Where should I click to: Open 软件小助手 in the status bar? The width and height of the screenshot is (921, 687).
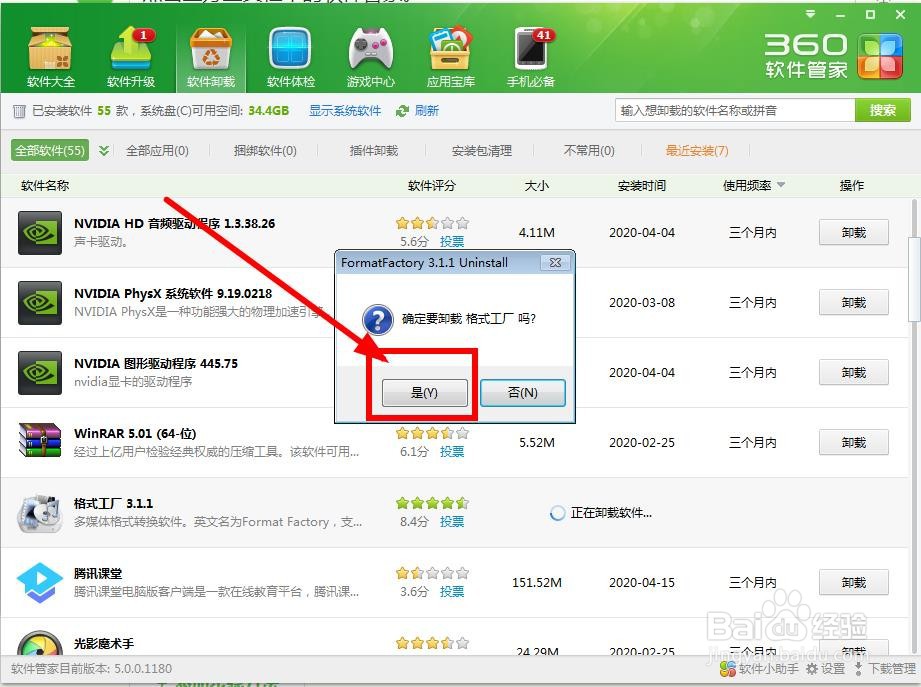(x=759, y=669)
